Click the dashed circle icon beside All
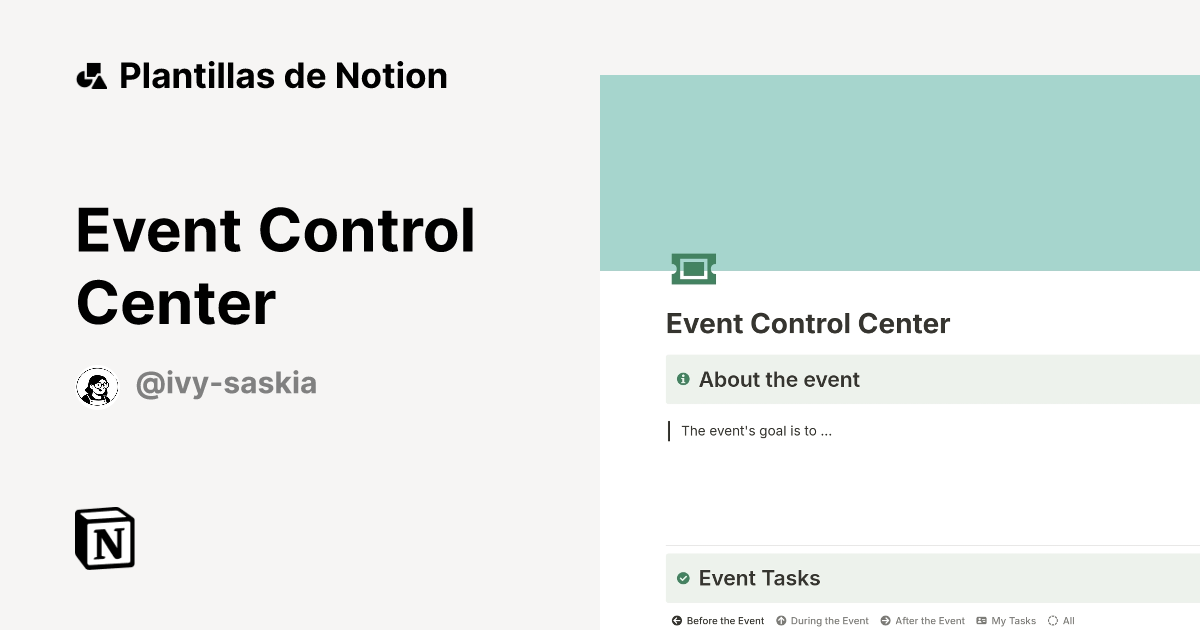1200x630 pixels. click(x=1053, y=621)
